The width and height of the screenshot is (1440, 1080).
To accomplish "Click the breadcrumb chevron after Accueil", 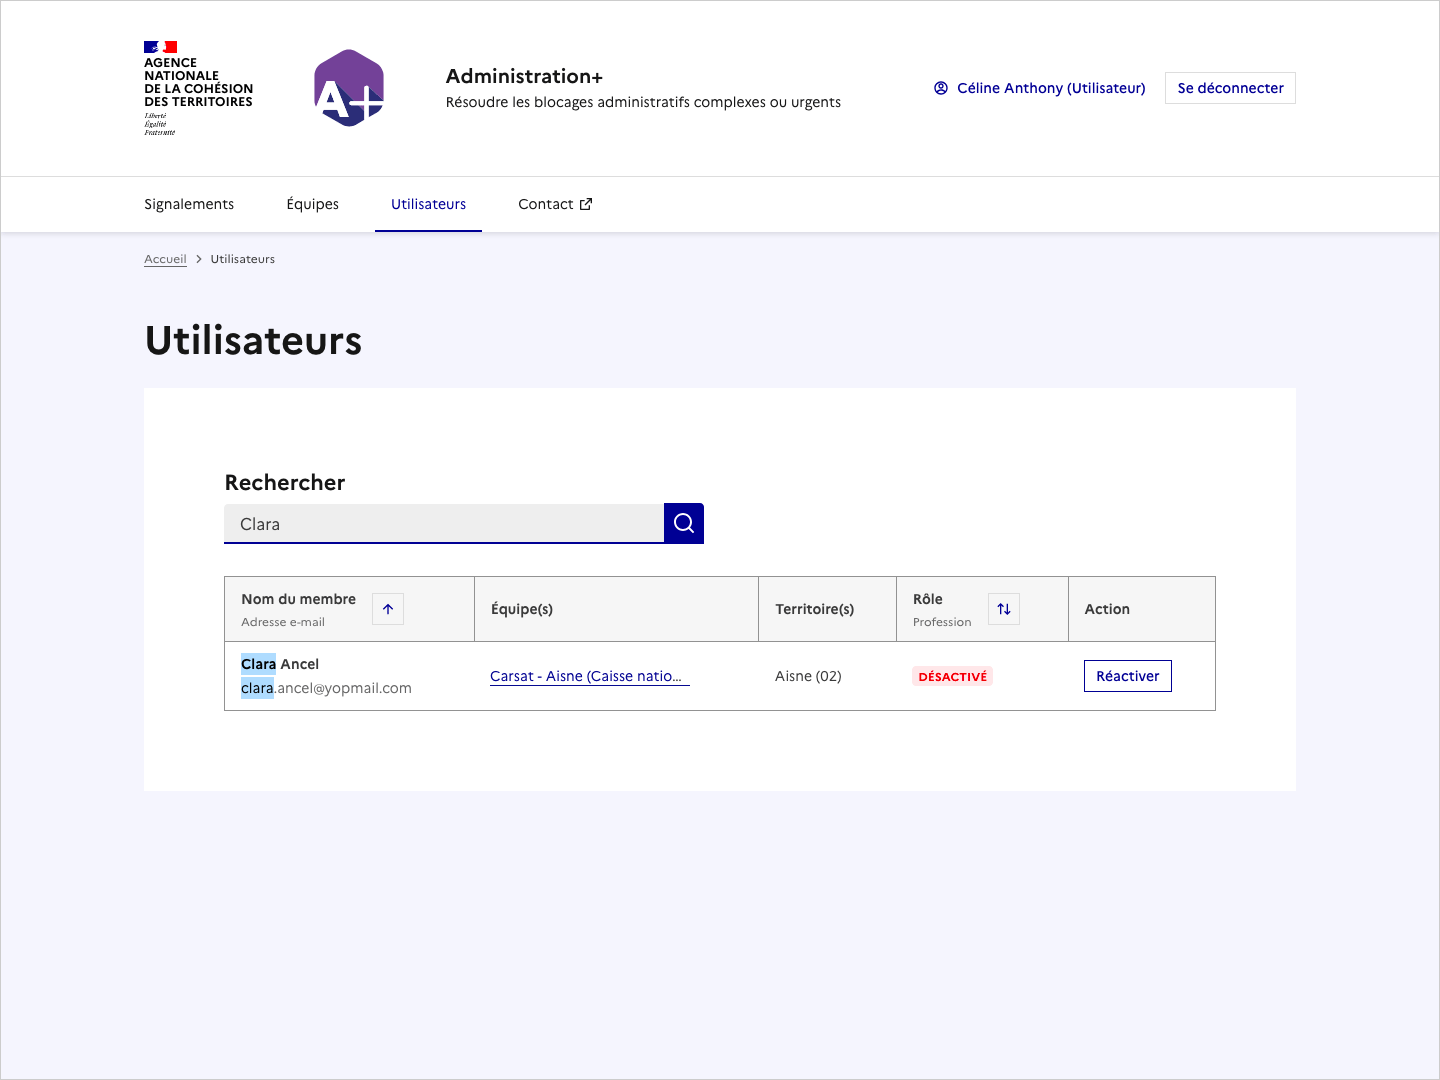I will pyautogui.click(x=198, y=258).
